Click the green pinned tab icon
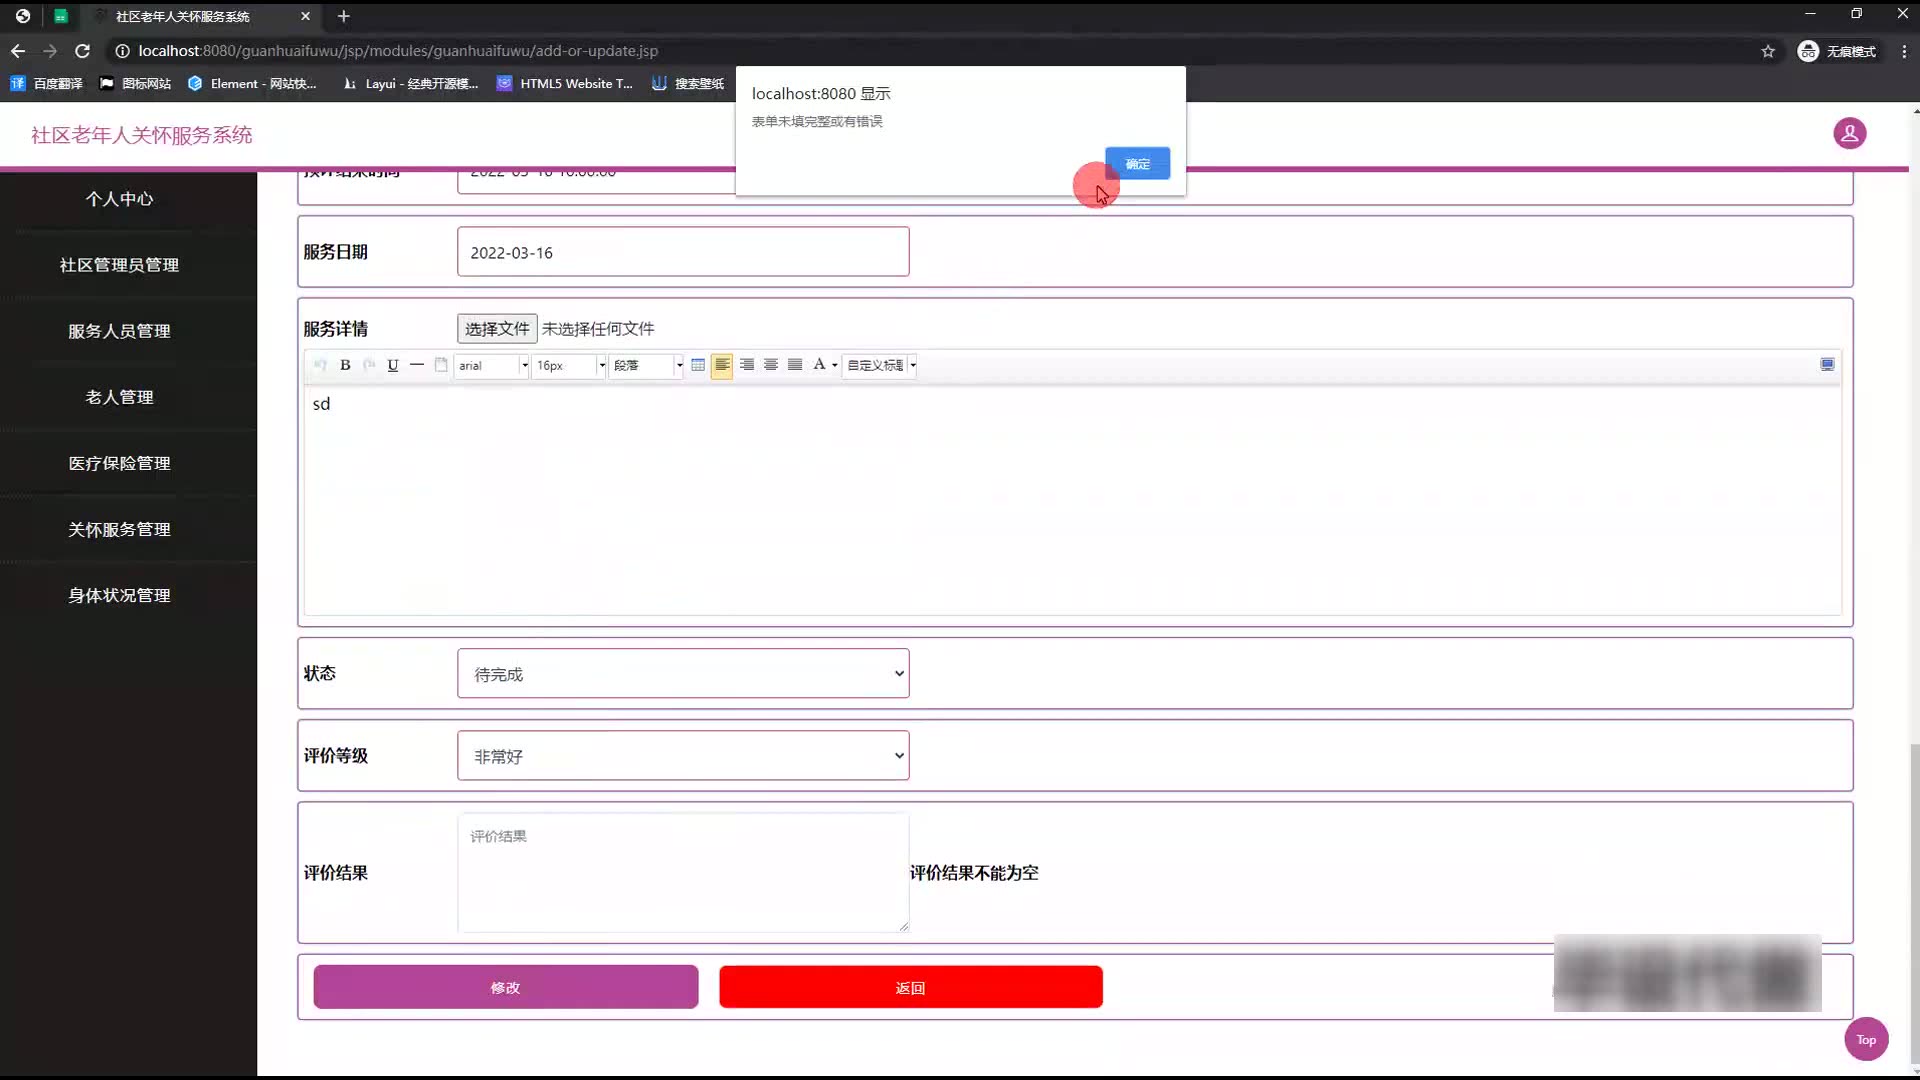 pos(61,16)
